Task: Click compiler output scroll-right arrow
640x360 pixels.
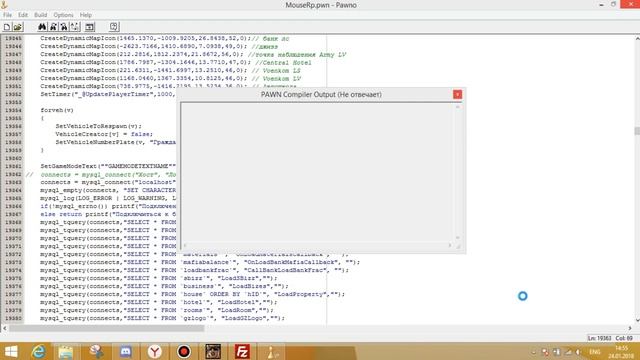Action: coord(450,245)
